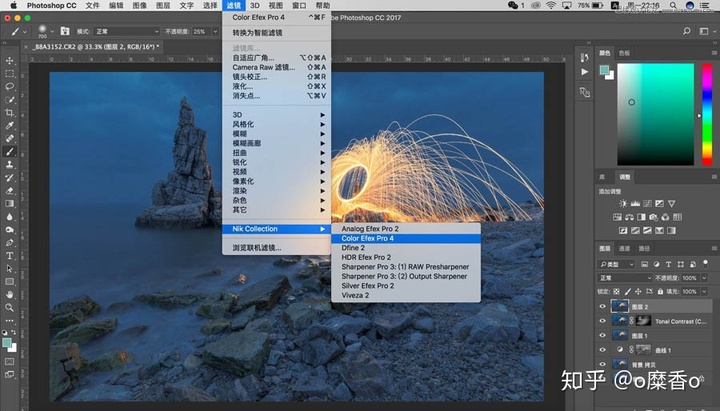The height and width of the screenshot is (411, 720).
Task: Toggle lock image pixels brush icon
Action: 627,292
